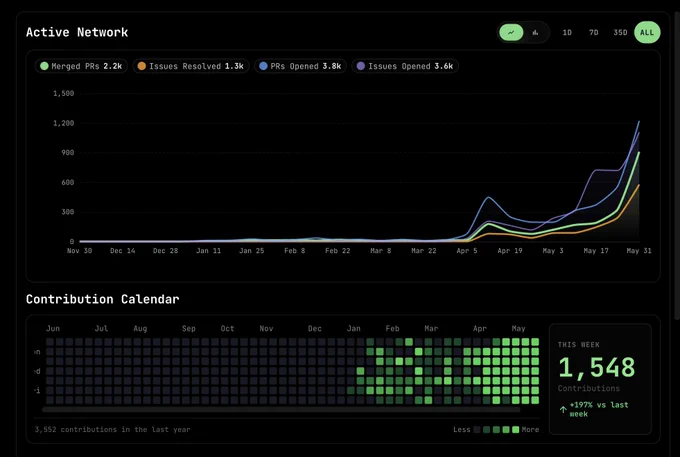Toggle the Merged PRs series
The height and width of the screenshot is (457, 680).
(81, 66)
